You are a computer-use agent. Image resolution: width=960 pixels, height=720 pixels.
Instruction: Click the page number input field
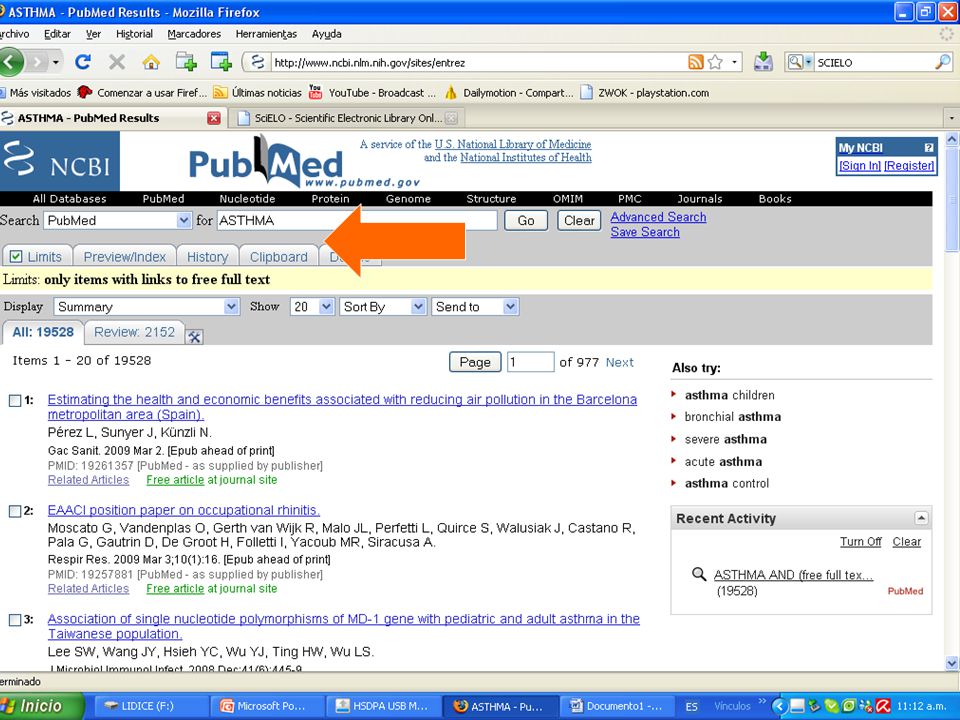click(530, 362)
